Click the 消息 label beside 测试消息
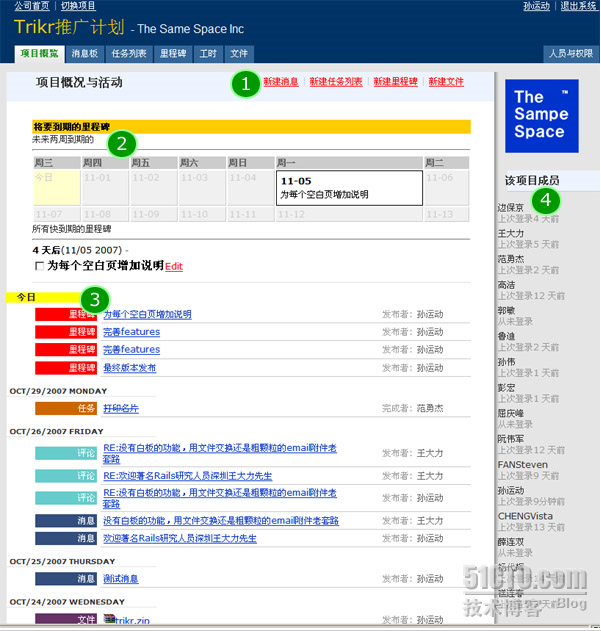This screenshot has height=631, width=601. [66, 579]
